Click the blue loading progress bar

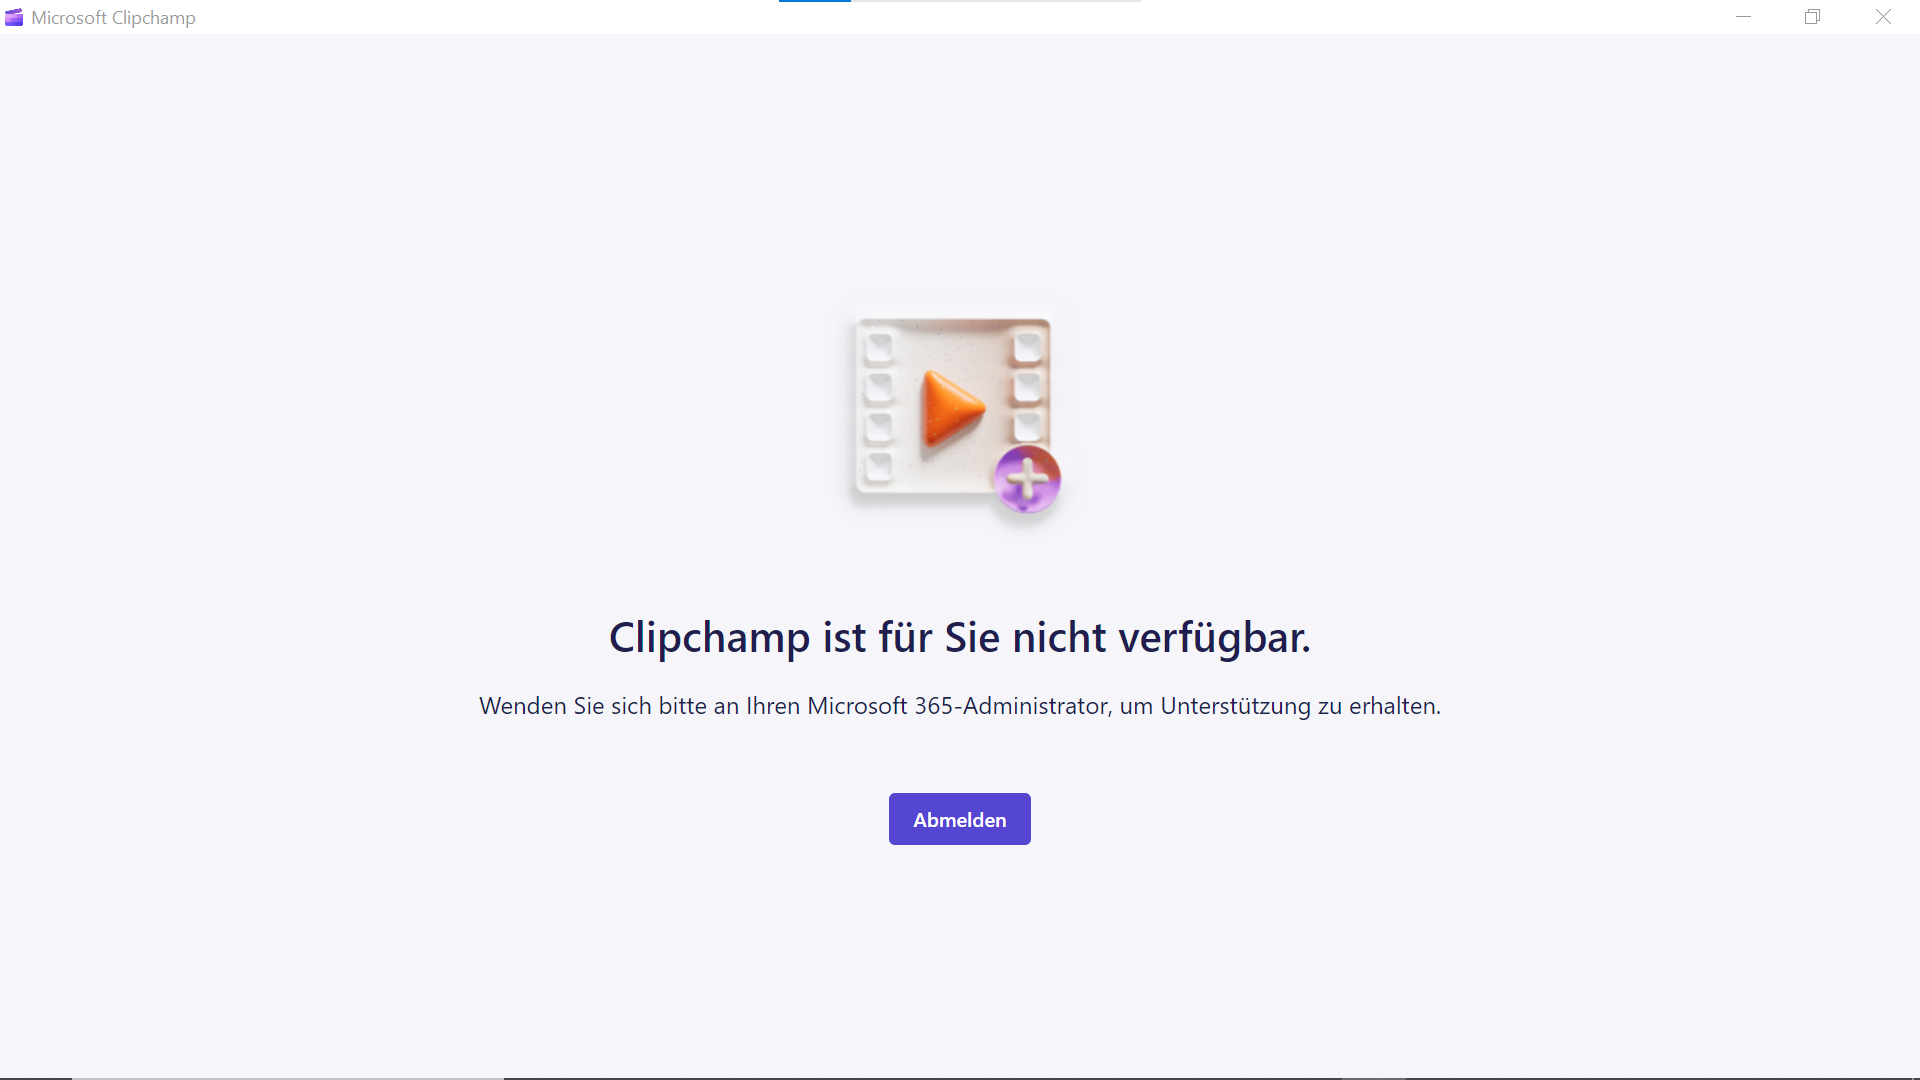point(815,1)
